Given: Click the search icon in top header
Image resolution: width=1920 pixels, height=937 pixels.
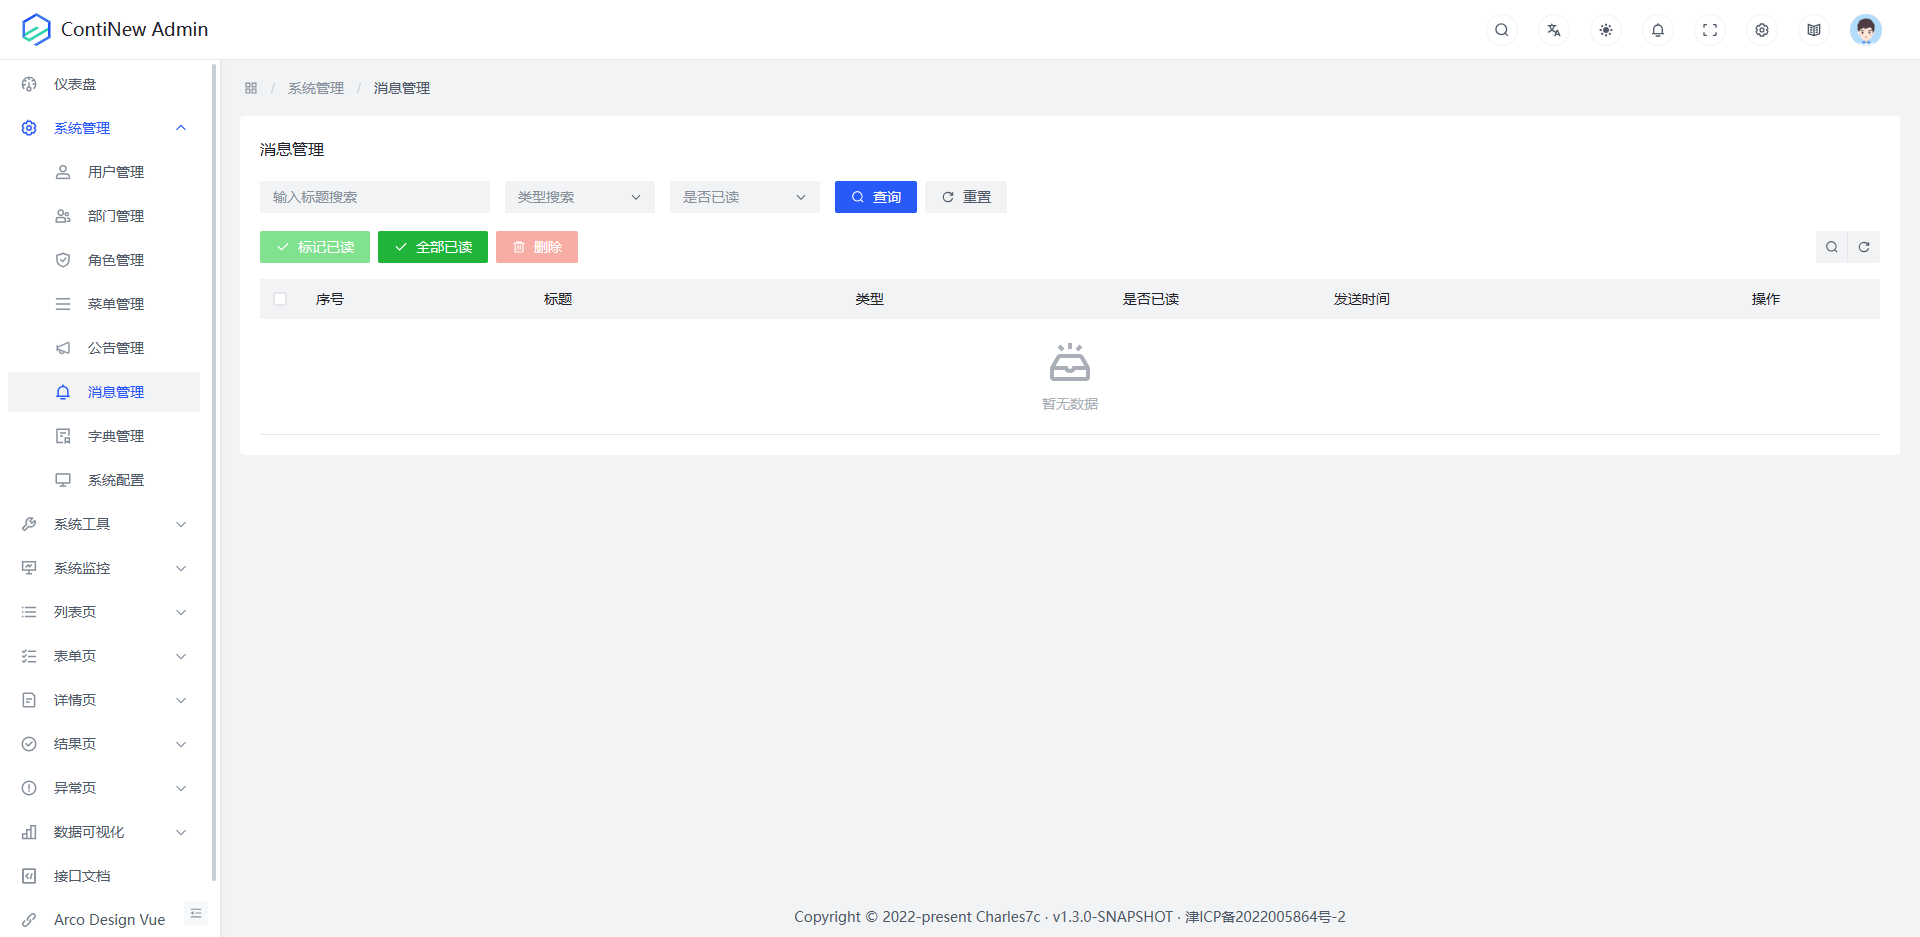Looking at the screenshot, I should [1501, 30].
